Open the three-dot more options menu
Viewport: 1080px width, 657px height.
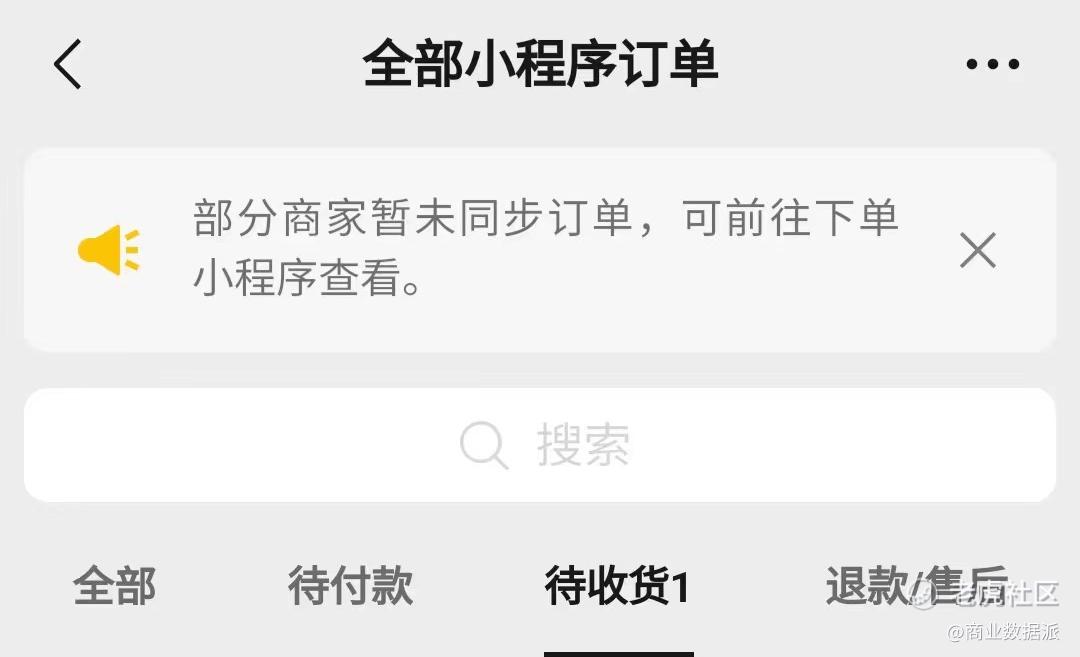[x=993, y=64]
